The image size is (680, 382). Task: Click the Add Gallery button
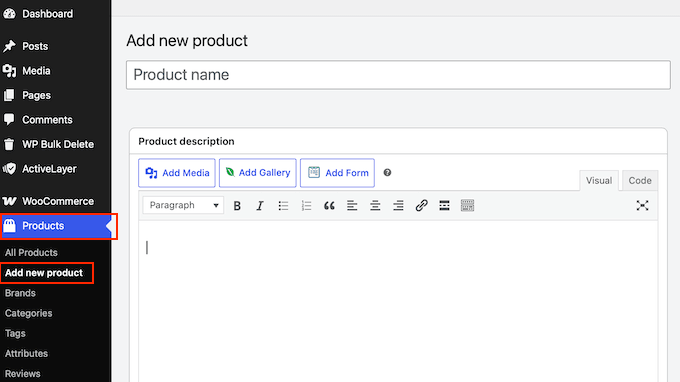(258, 173)
